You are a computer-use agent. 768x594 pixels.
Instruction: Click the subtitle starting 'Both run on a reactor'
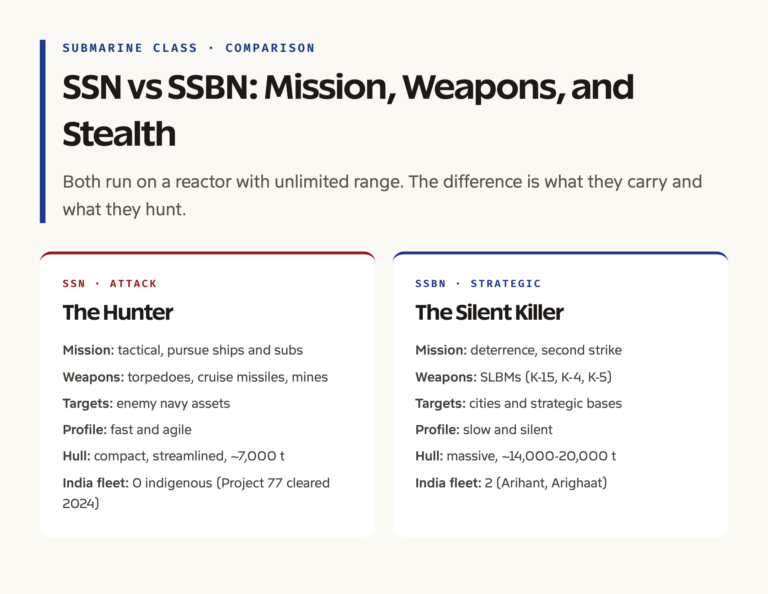[382, 195]
